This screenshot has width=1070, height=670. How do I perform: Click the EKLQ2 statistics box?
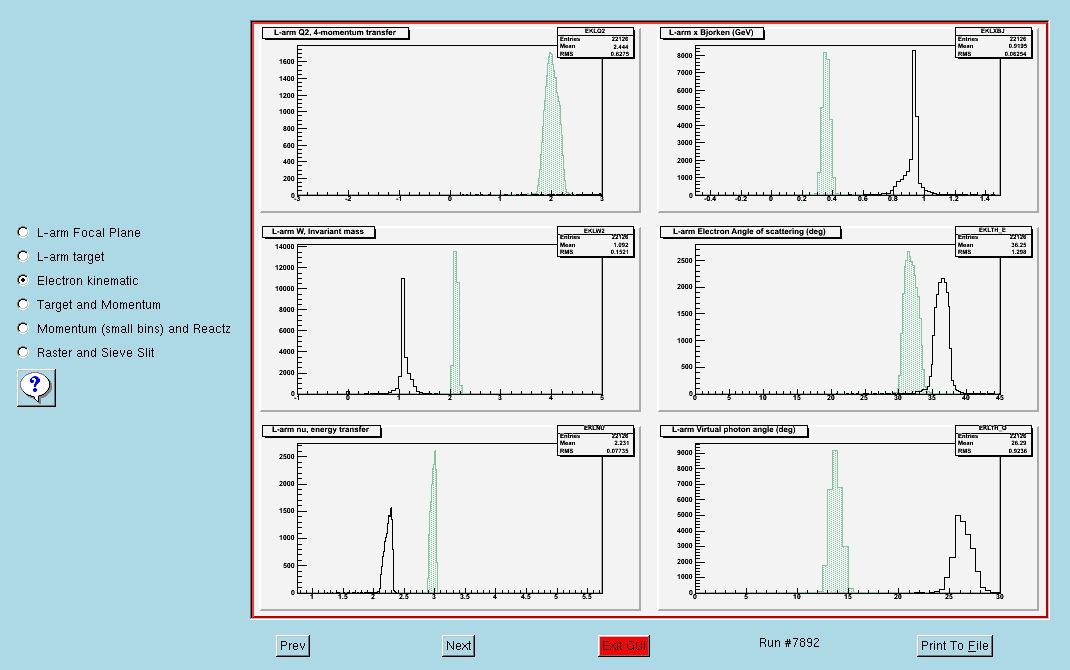click(596, 42)
